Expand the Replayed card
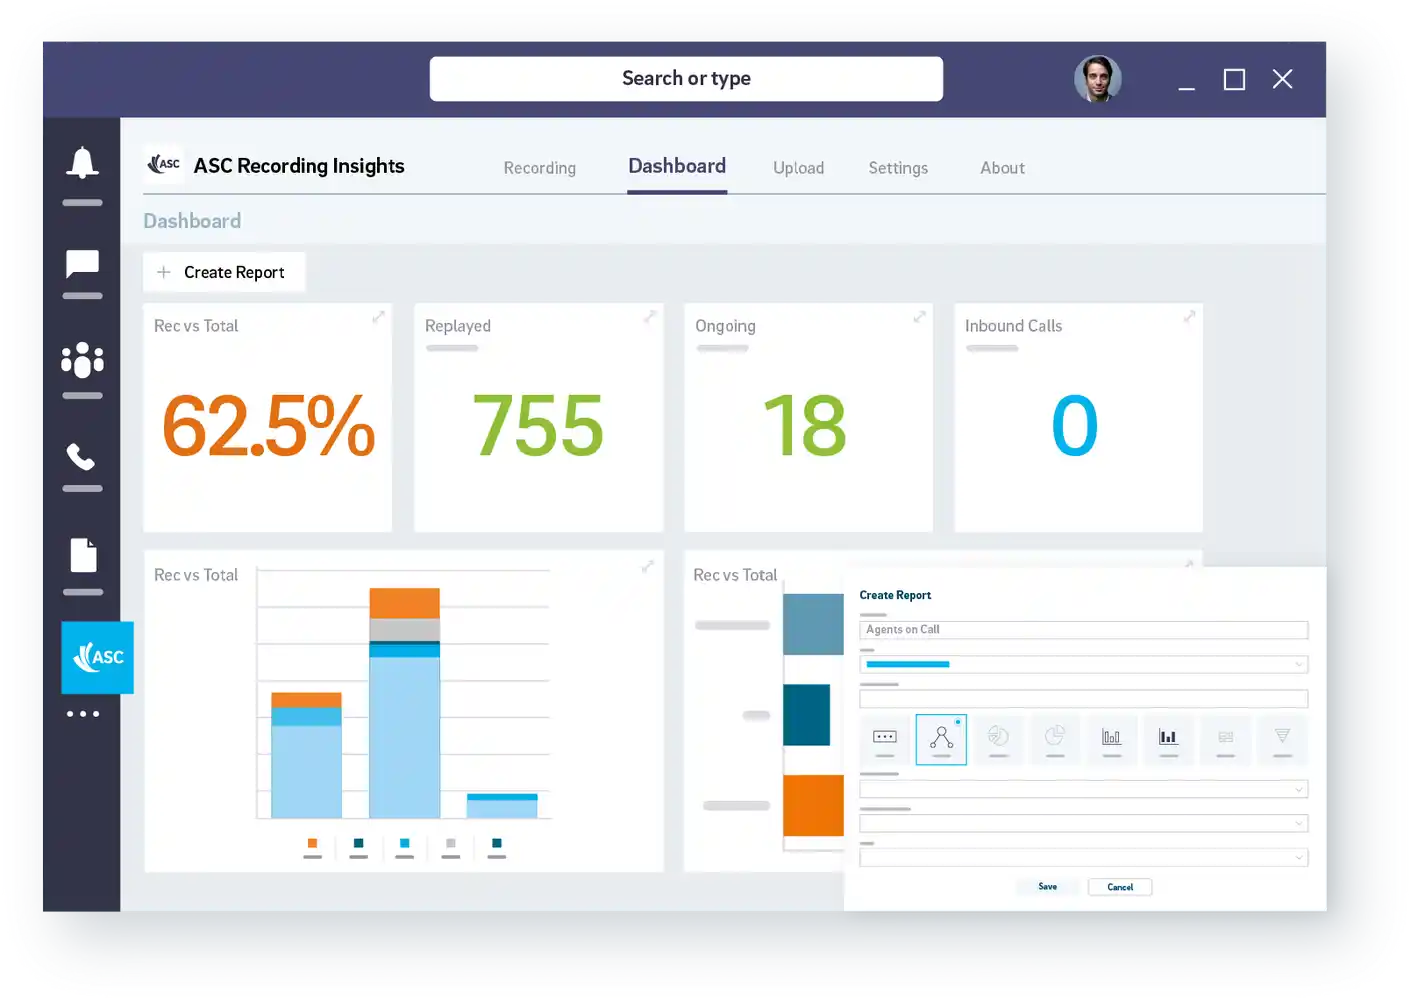 tap(649, 317)
